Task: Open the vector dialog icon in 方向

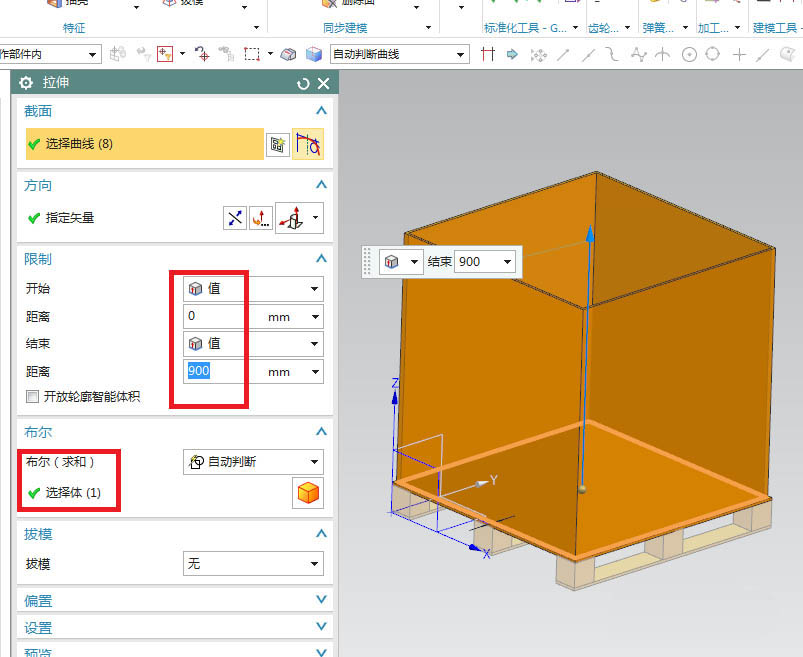Action: [x=261, y=217]
